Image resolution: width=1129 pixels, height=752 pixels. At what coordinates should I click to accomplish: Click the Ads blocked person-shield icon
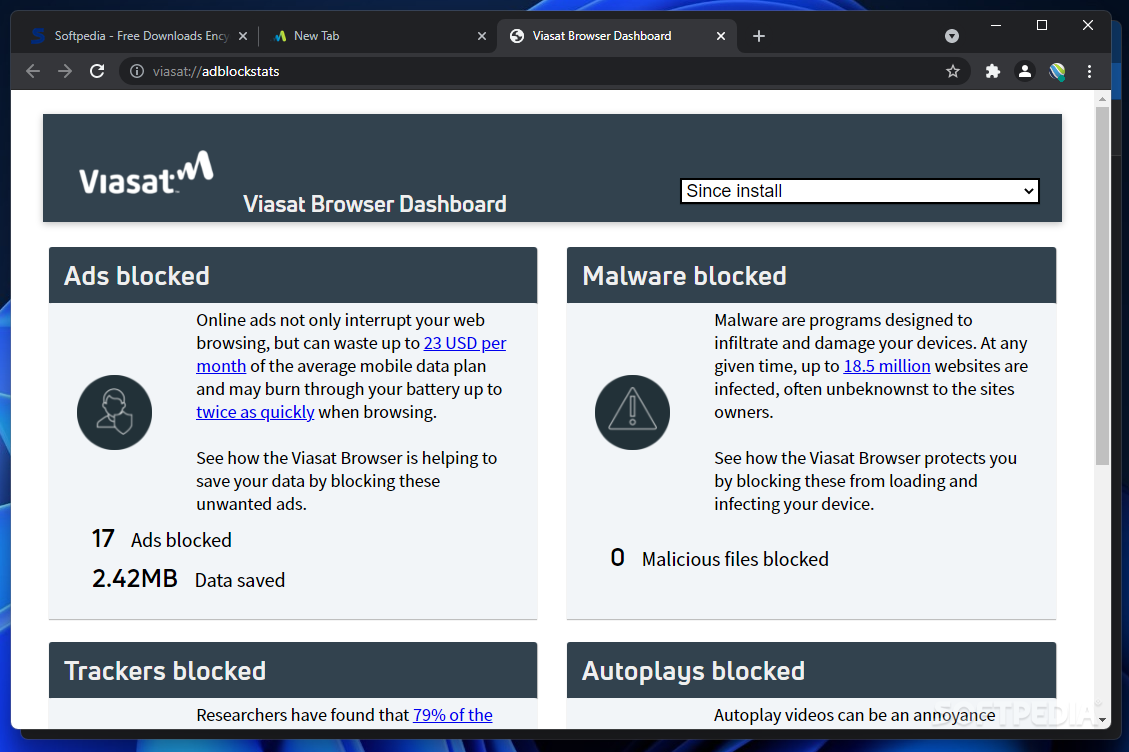point(114,412)
